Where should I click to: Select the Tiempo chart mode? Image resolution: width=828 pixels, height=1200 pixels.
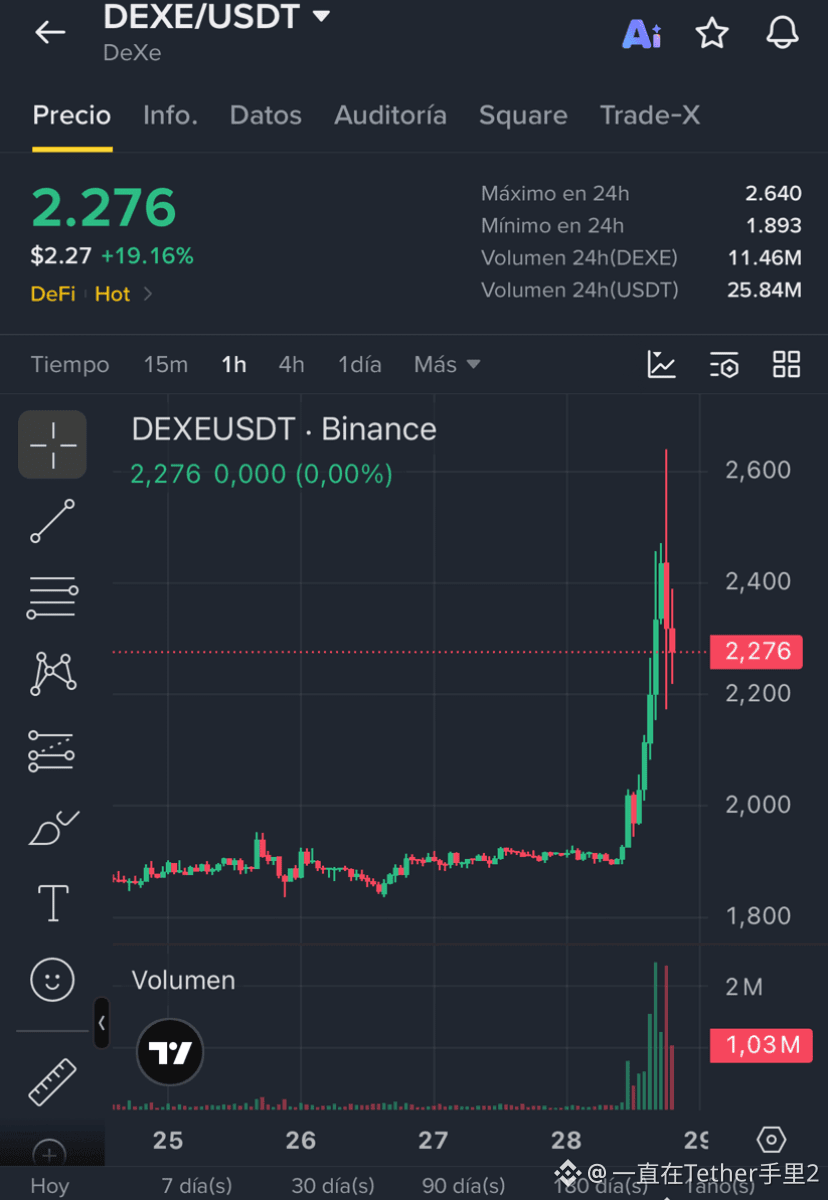pyautogui.click(x=70, y=365)
